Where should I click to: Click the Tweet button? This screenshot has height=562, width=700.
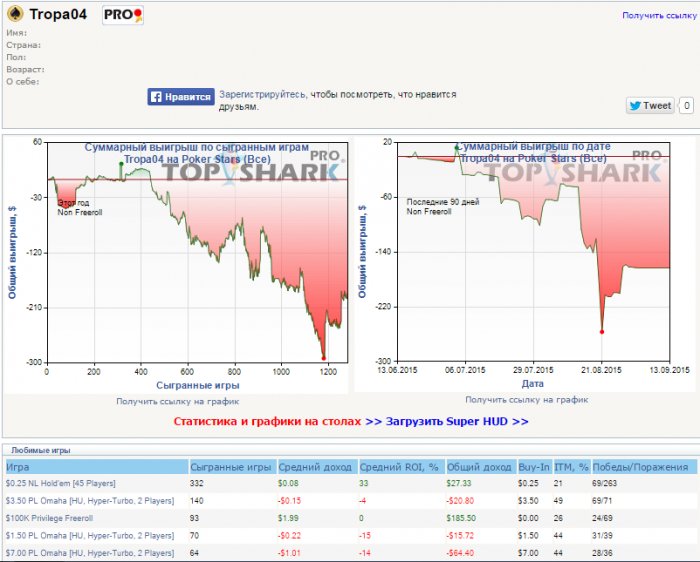coord(650,106)
